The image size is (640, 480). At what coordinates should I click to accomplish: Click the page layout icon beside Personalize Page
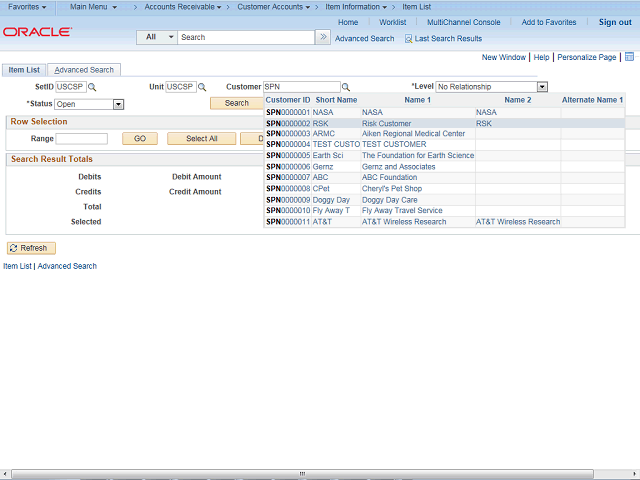tap(629, 57)
